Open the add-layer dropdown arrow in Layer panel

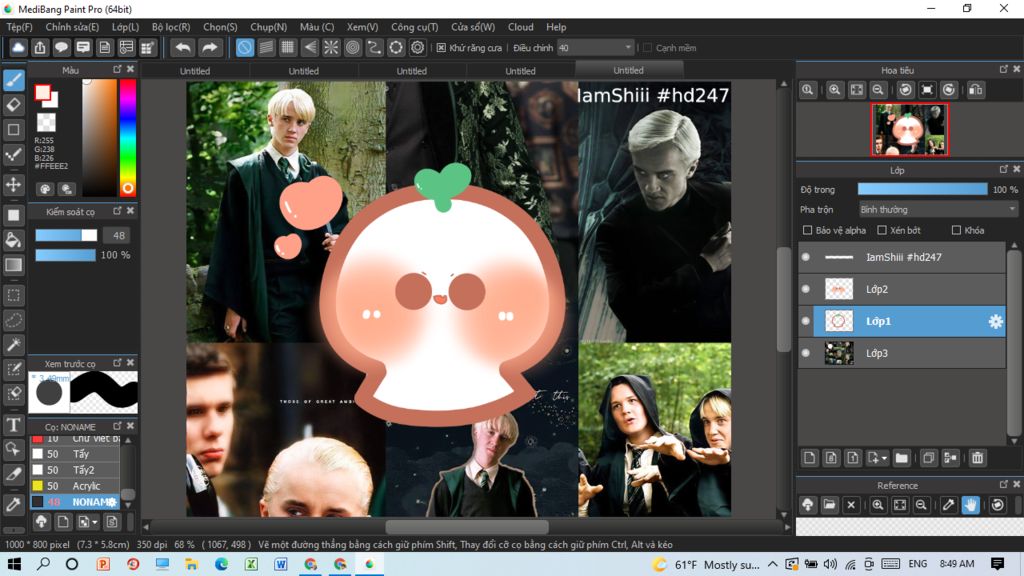[x=884, y=458]
